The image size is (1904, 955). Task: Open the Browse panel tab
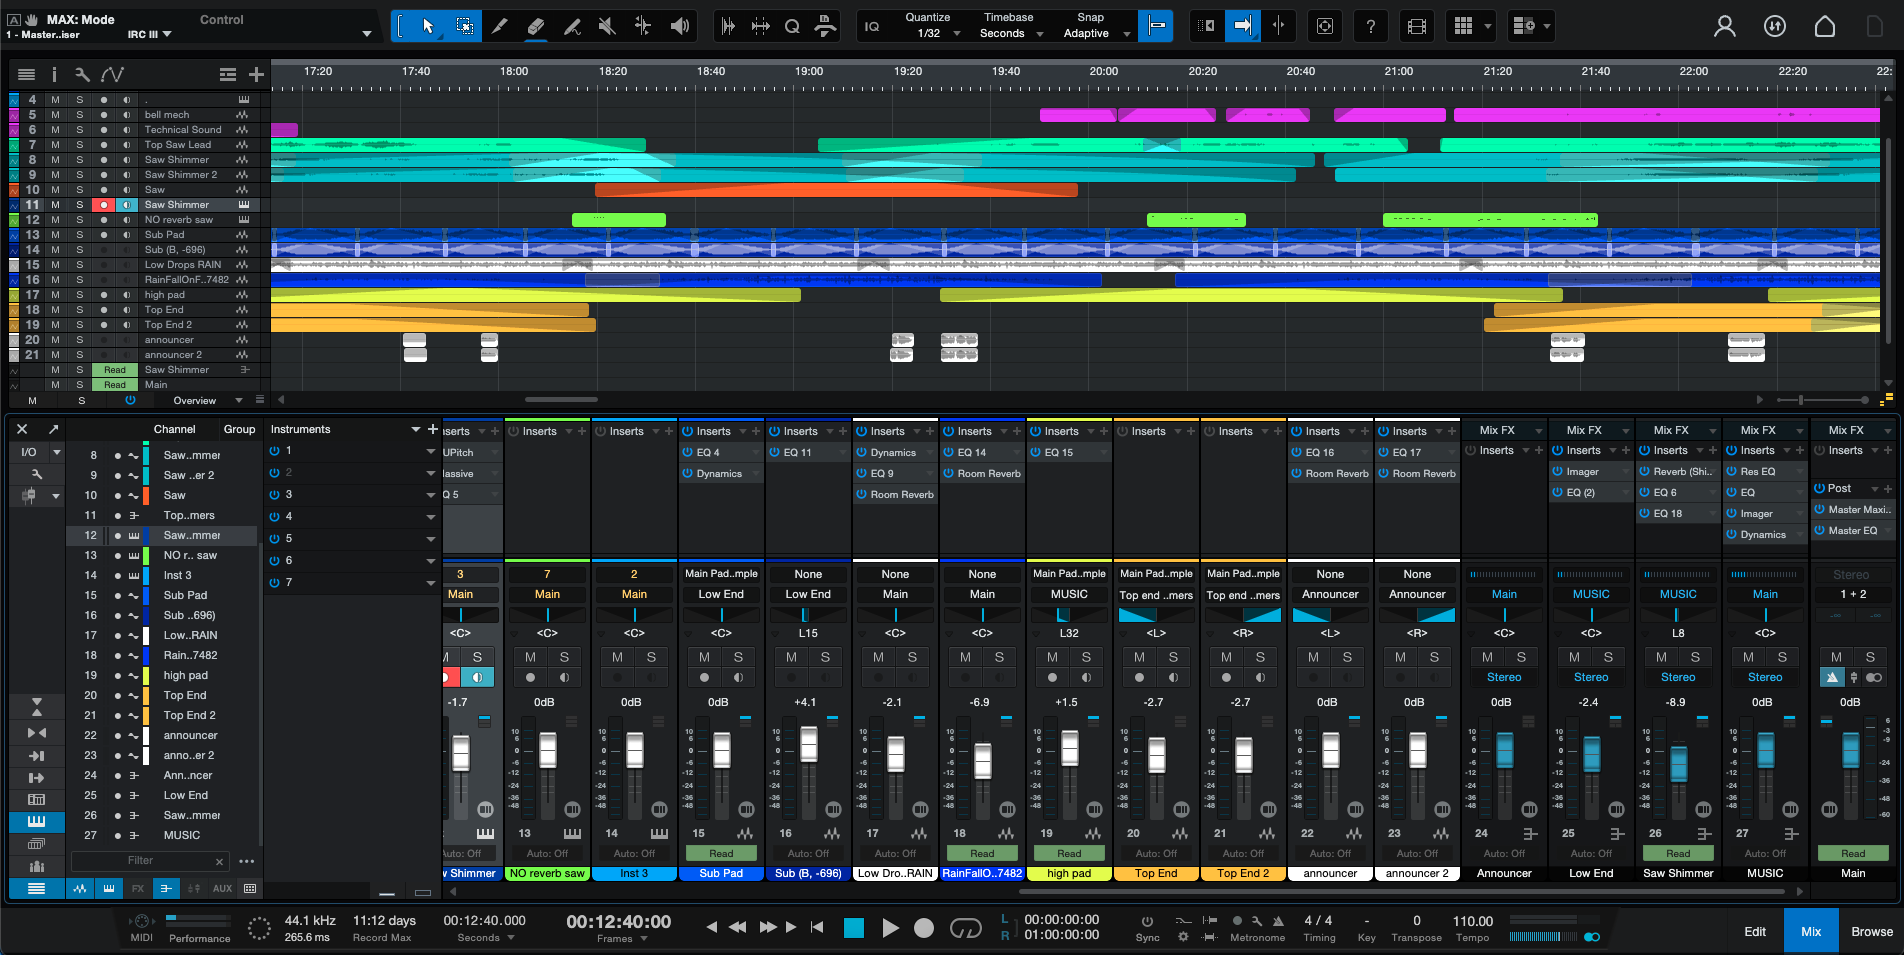pos(1871,931)
